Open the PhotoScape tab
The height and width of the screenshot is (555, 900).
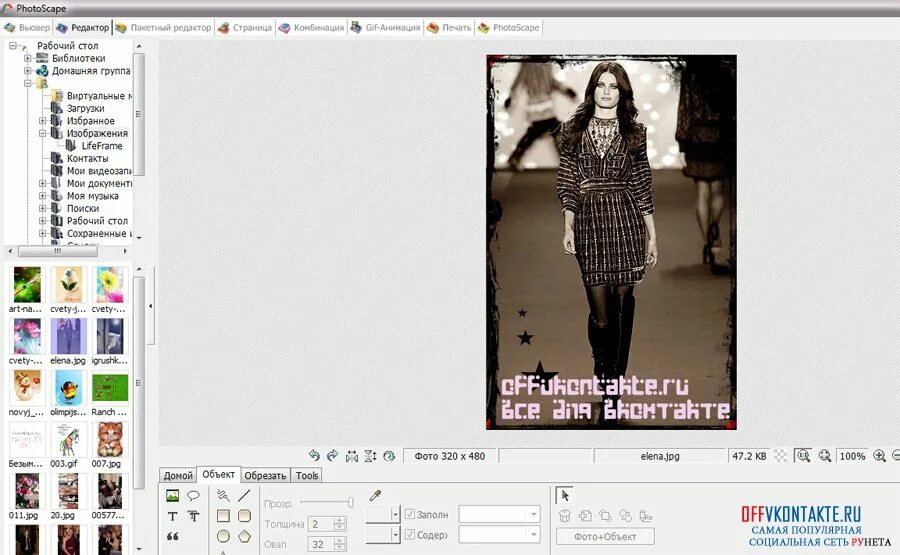509,28
